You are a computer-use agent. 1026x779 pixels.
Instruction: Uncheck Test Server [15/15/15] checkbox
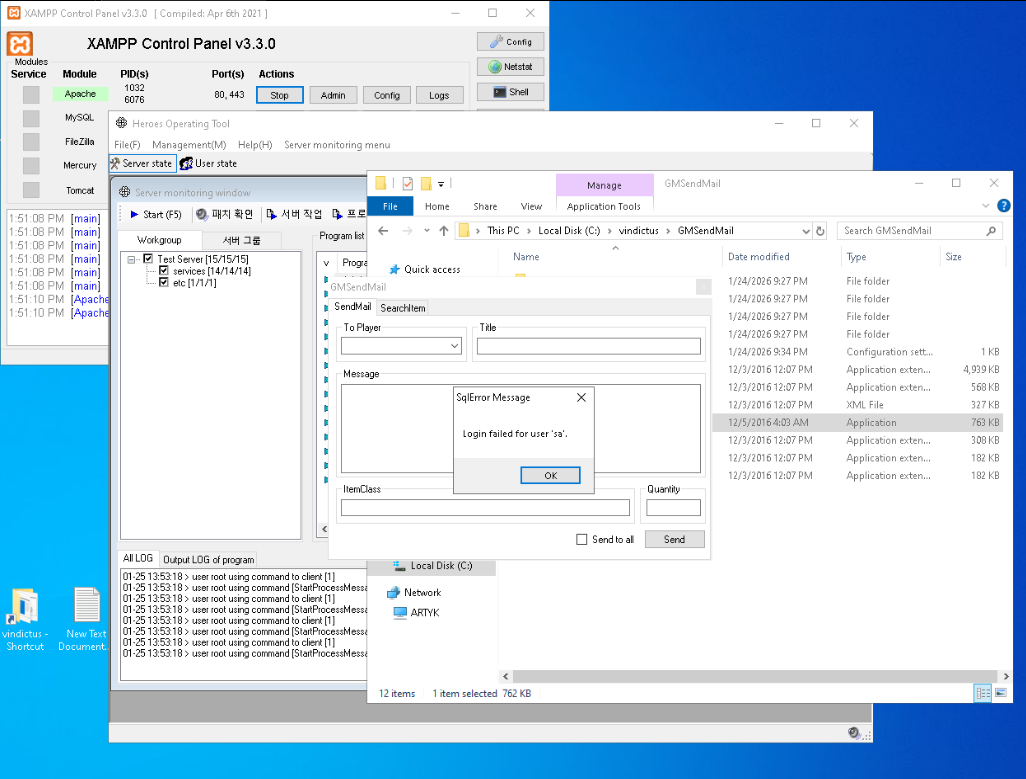pyautogui.click(x=149, y=259)
